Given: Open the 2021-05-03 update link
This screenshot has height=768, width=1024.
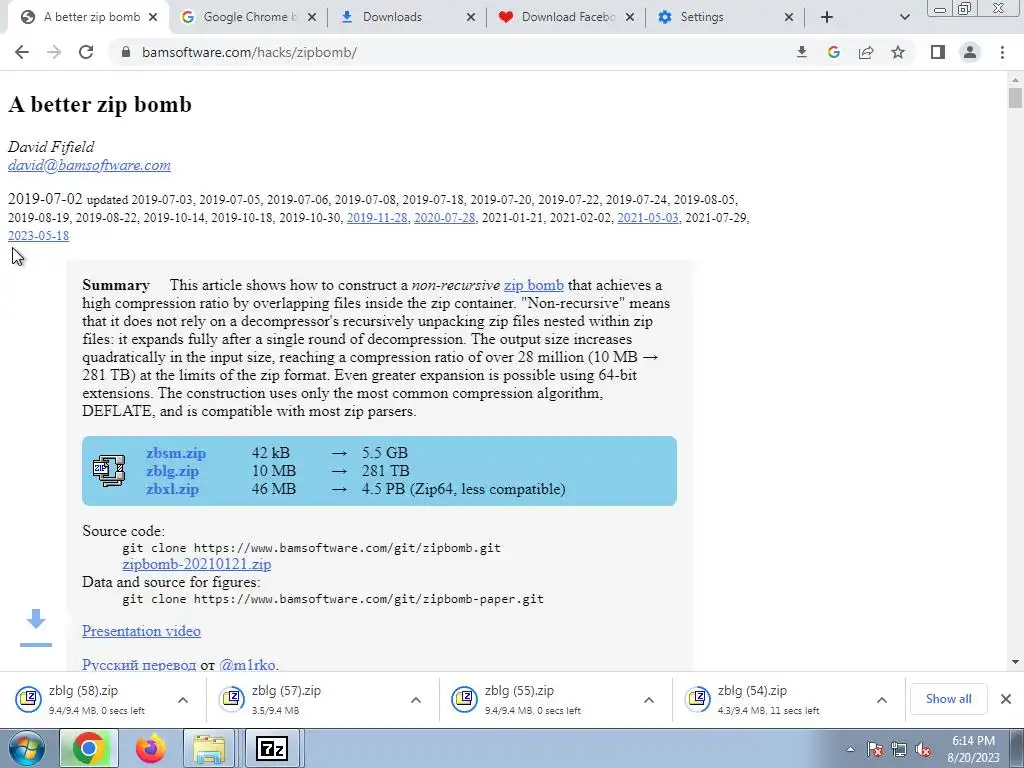Looking at the screenshot, I should [648, 217].
